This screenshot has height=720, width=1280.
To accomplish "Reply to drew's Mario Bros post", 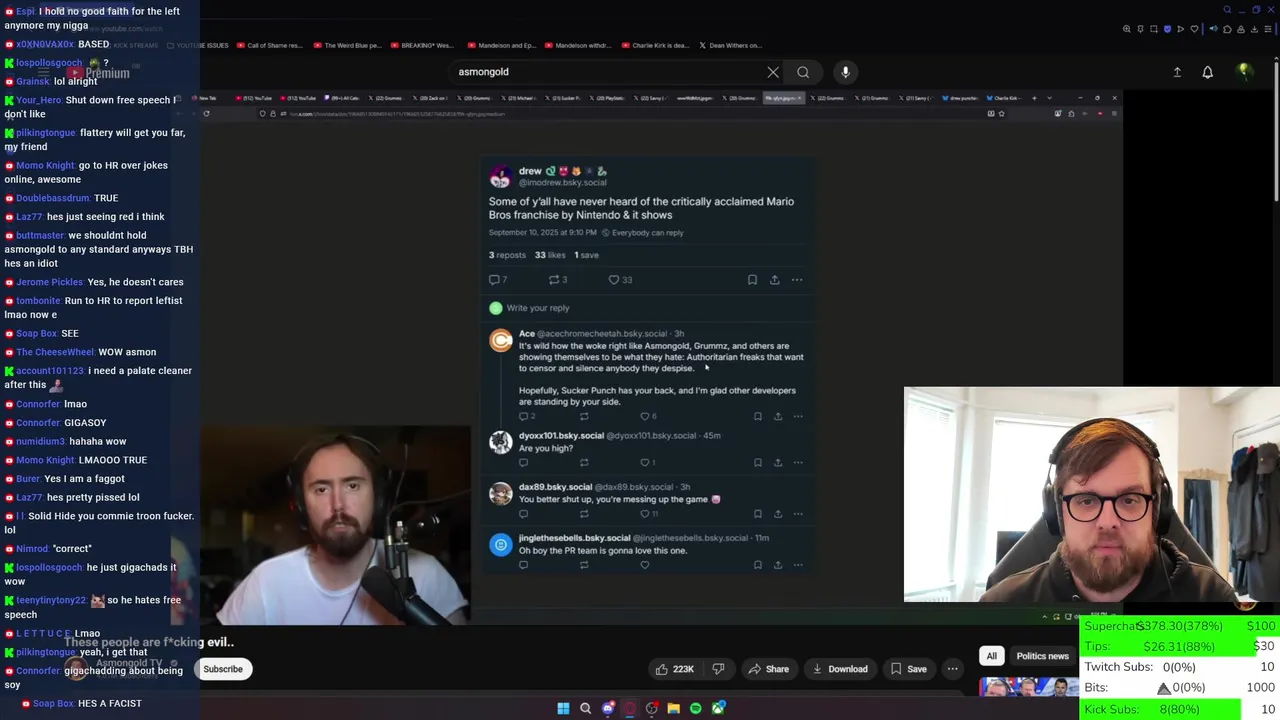I will pos(497,280).
